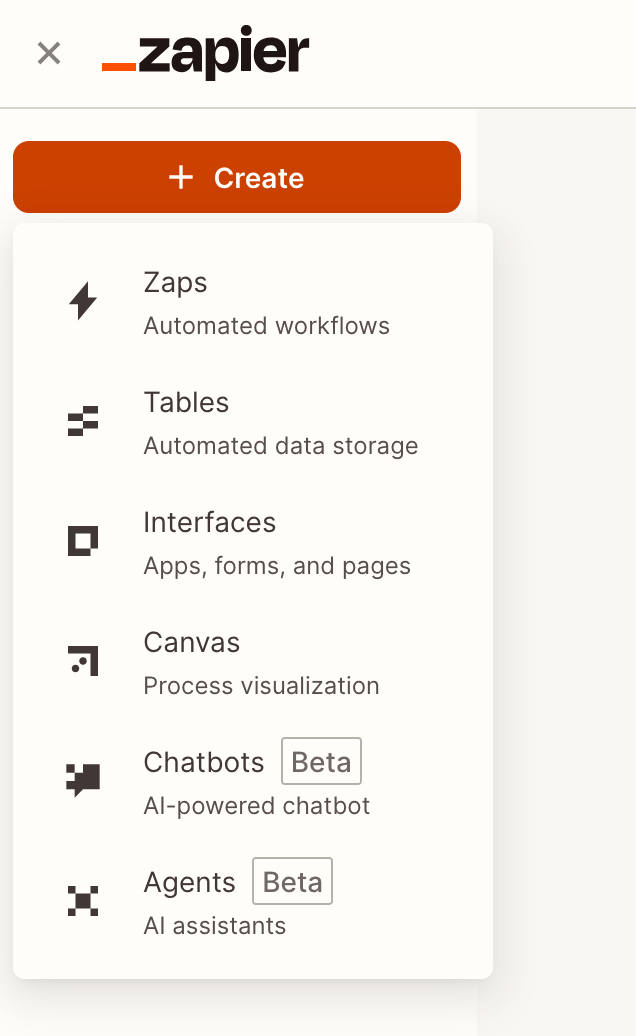The height and width of the screenshot is (1036, 636).
Task: Choose Interfaces from Create menu
Action: coord(210,523)
